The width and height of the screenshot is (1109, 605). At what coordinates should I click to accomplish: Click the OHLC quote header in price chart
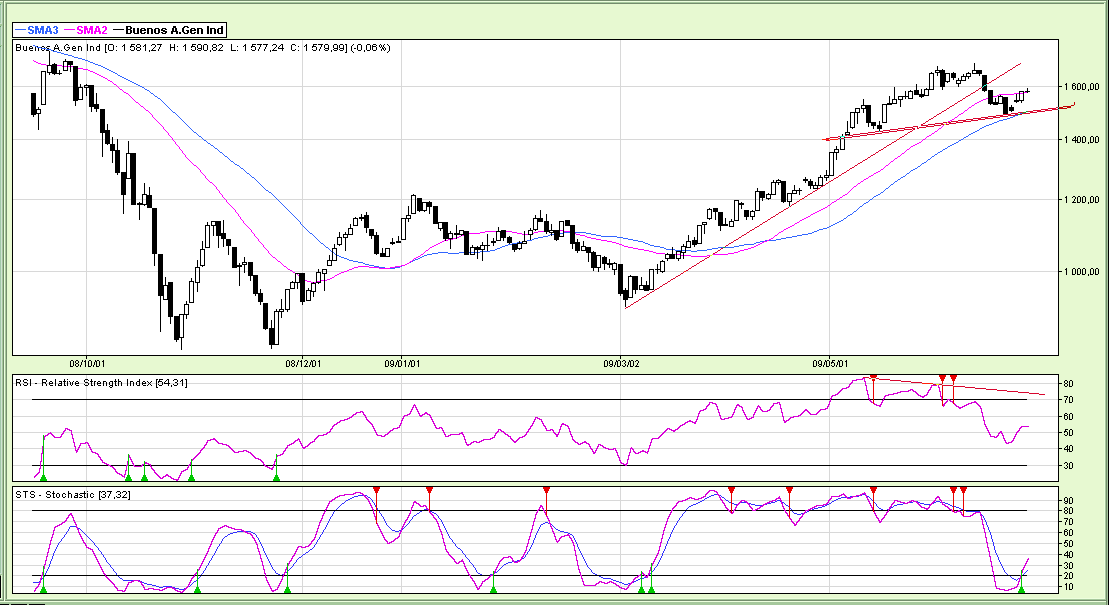[x=203, y=47]
